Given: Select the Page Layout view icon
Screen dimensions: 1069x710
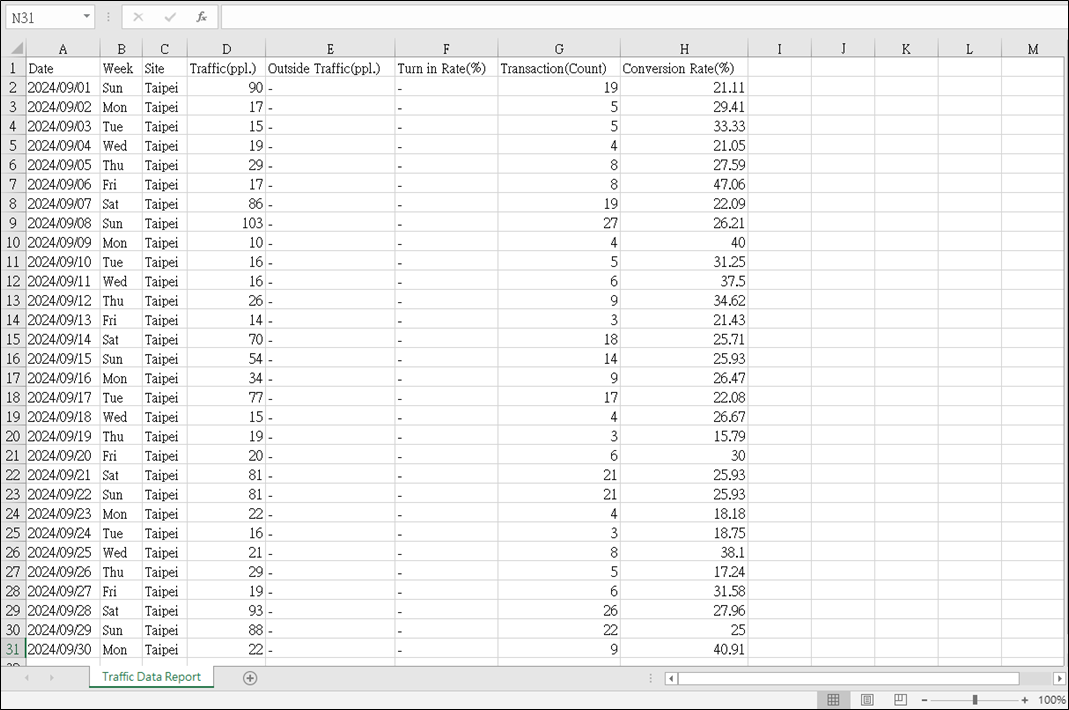Looking at the screenshot, I should 866,699.
